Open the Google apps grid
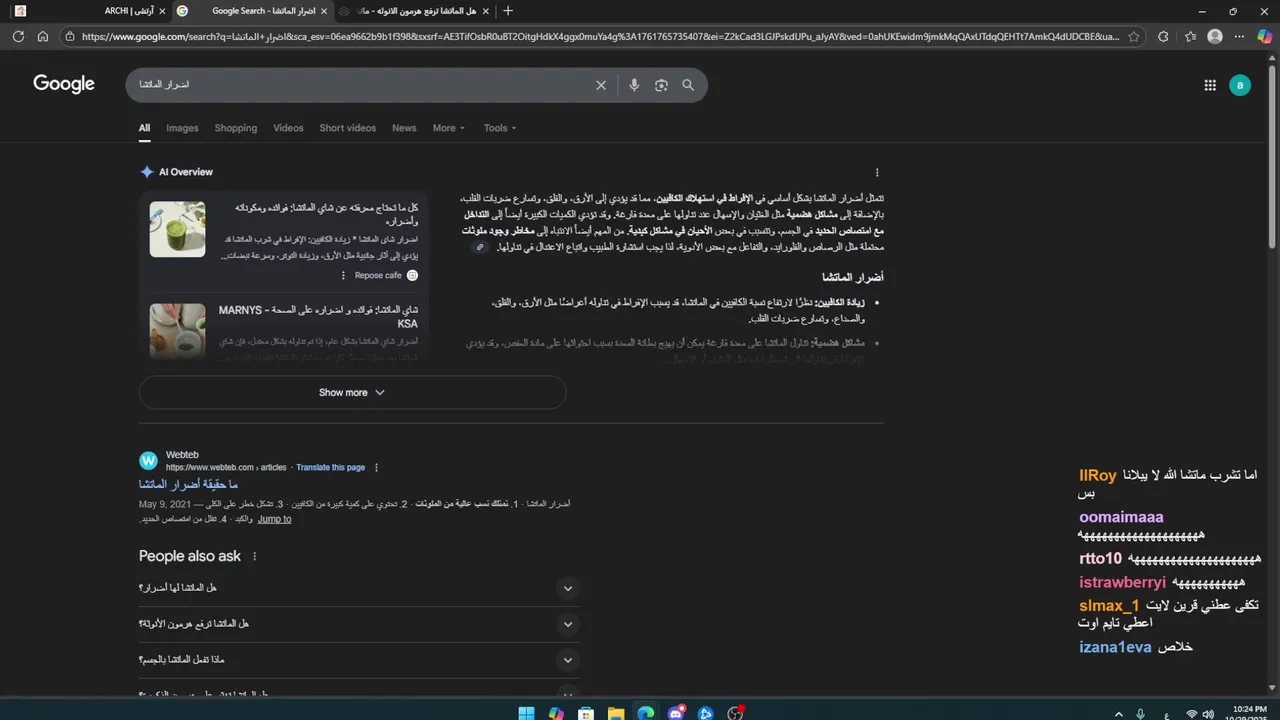1280x720 pixels. point(1210,85)
